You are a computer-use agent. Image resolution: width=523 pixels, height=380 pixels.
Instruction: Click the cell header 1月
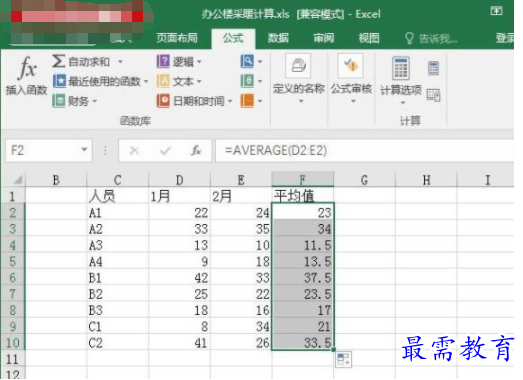pyautogui.click(x=179, y=196)
